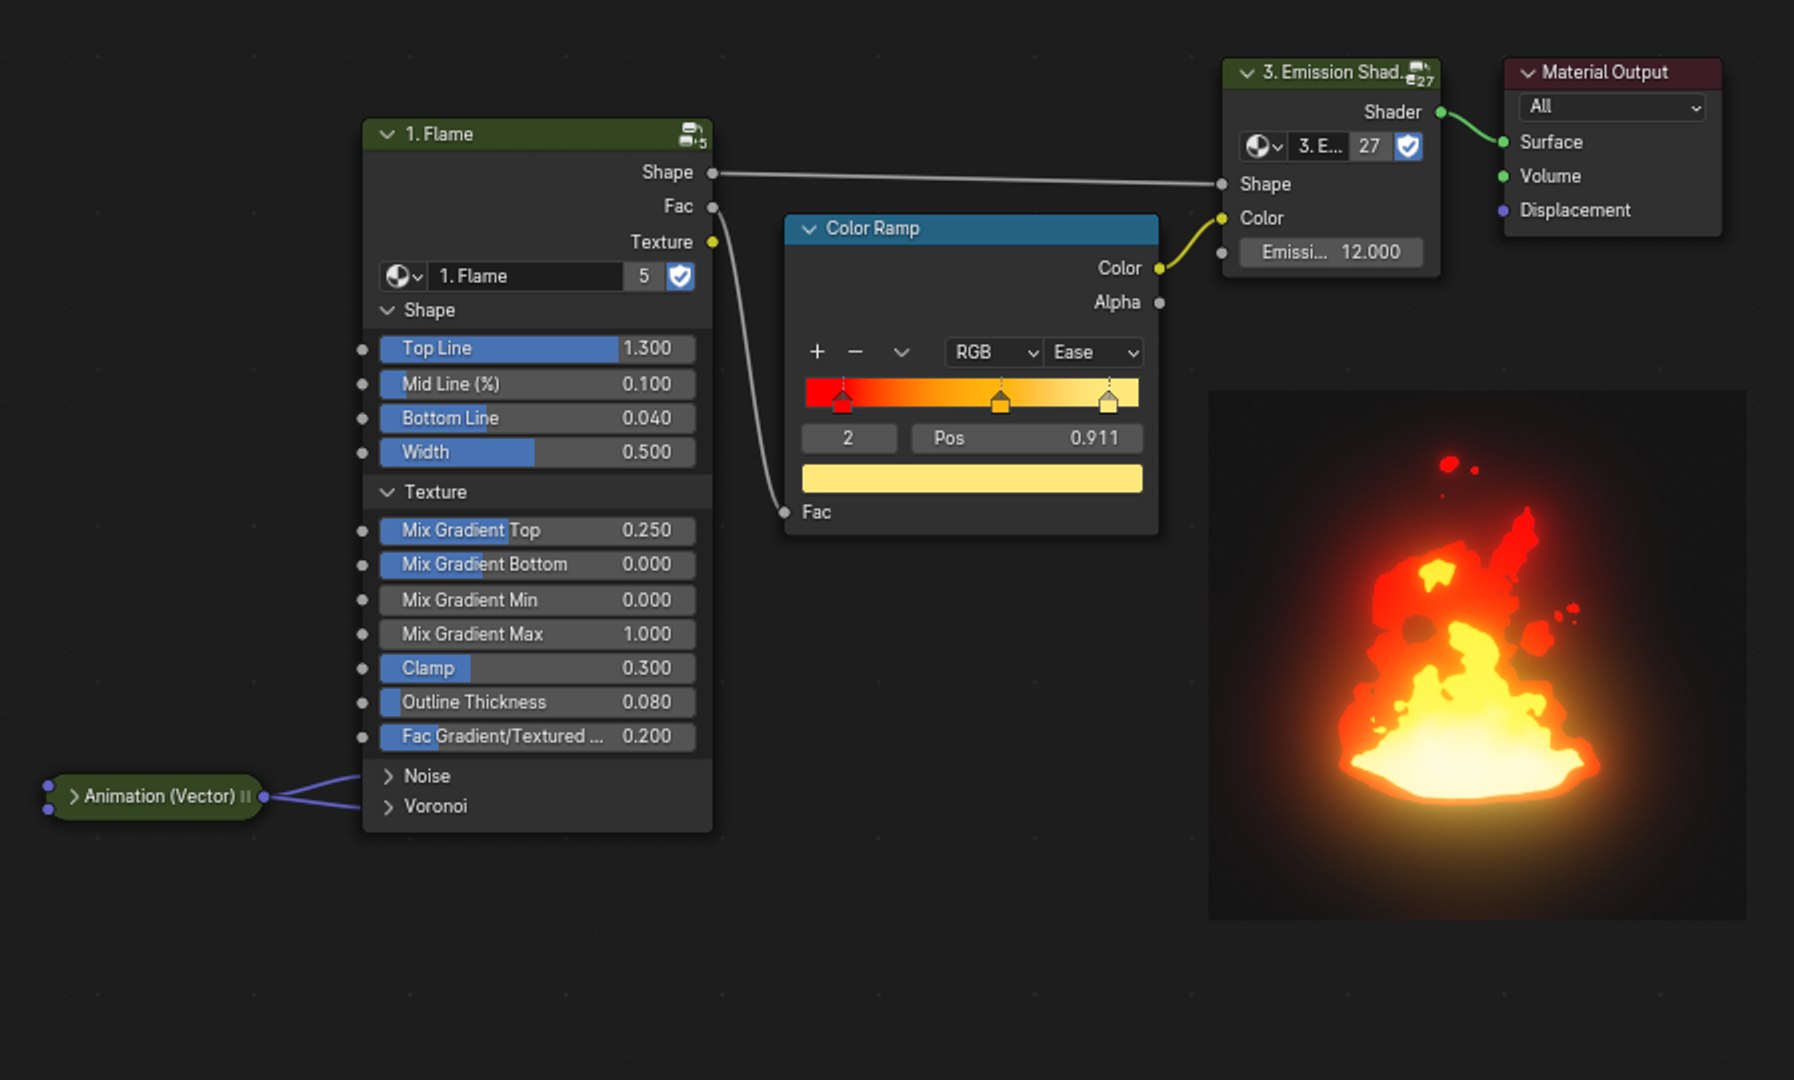Viewport: 1794px width, 1080px height.
Task: Add a color stop with the plus icon
Action: click(817, 352)
